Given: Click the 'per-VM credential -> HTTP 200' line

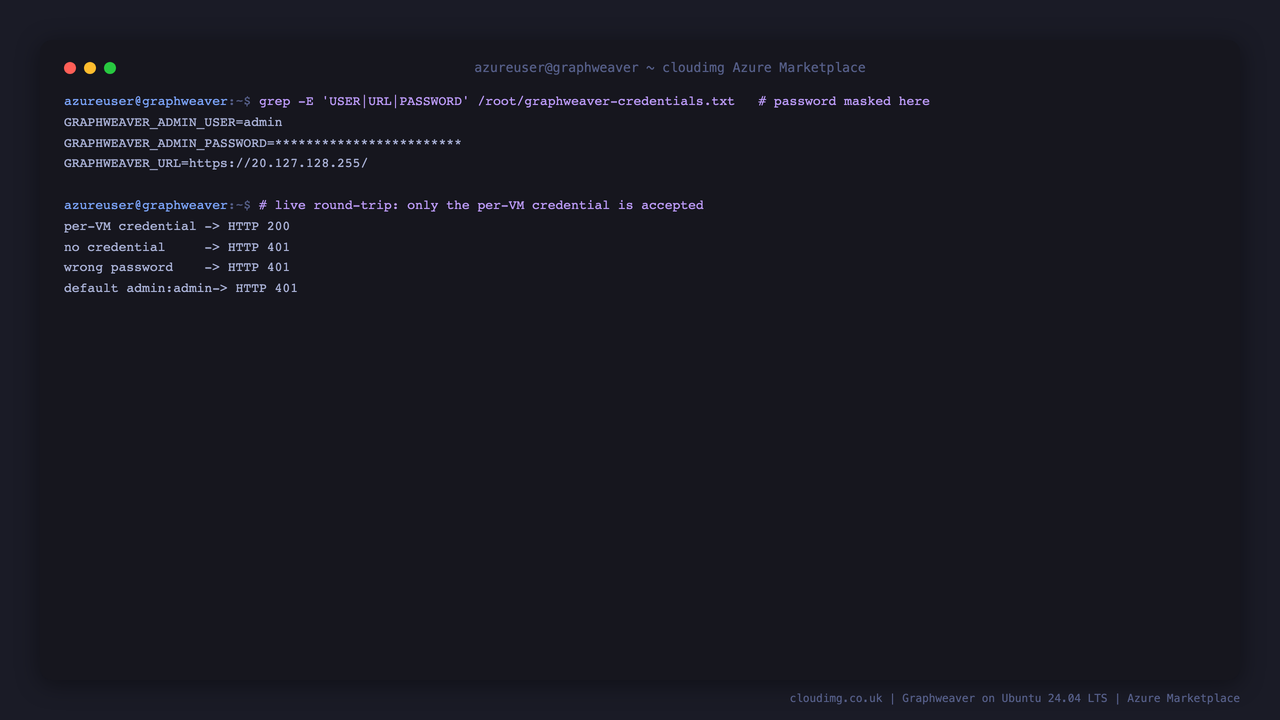Looking at the screenshot, I should click(x=177, y=226).
